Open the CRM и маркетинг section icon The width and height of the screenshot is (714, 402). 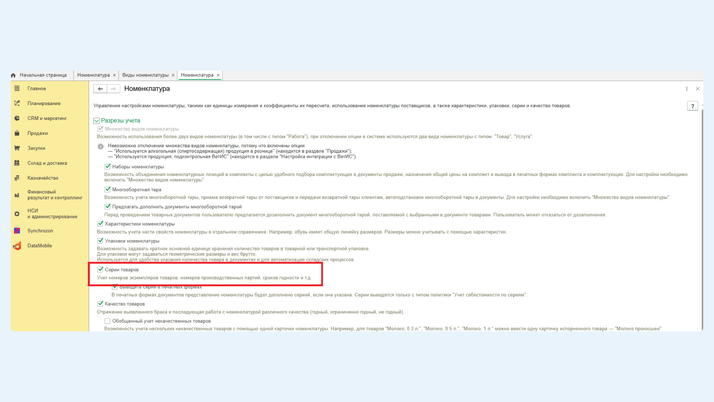click(17, 118)
